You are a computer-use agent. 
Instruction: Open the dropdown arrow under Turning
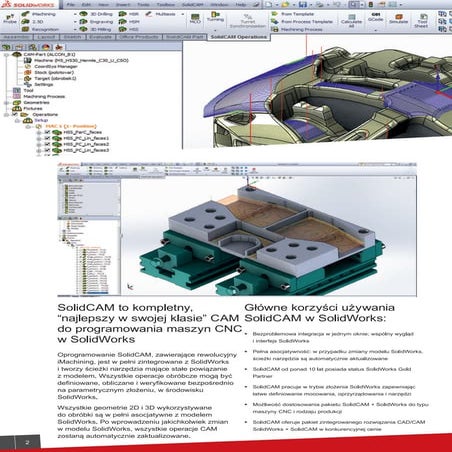point(215,30)
